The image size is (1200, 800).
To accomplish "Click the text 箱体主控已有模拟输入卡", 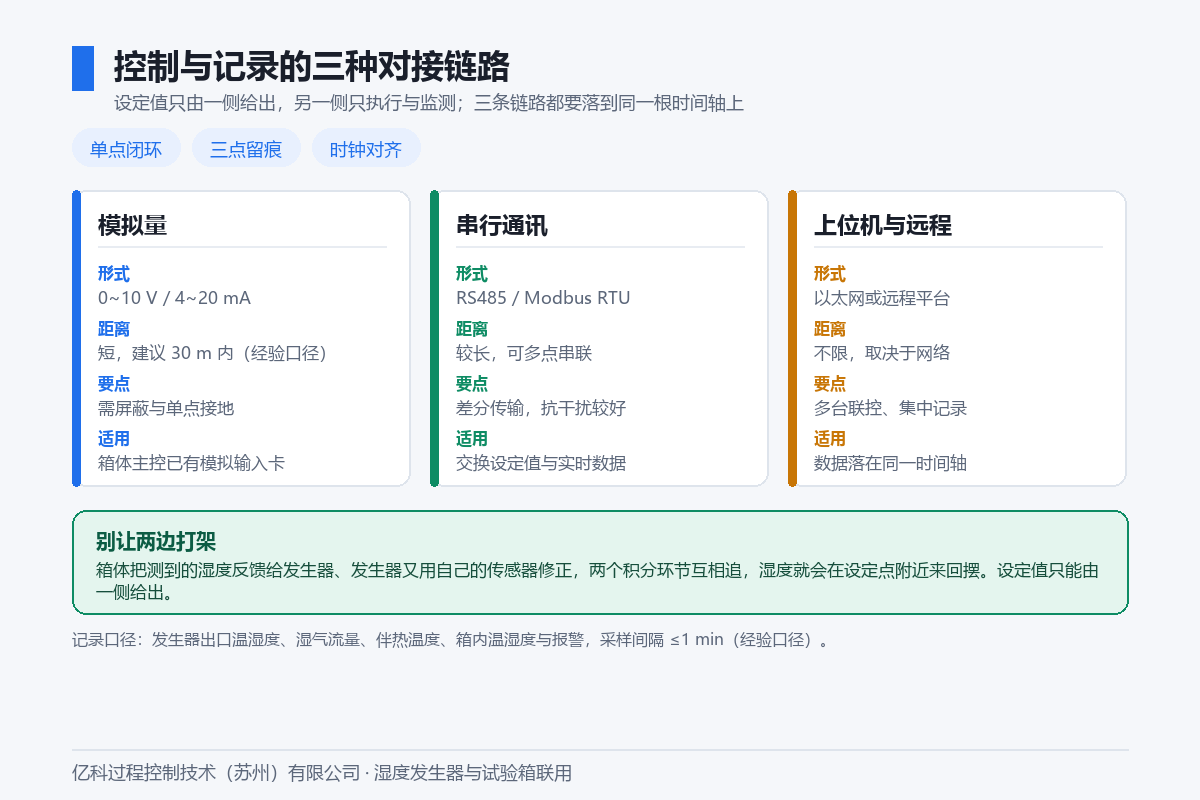I will click(191, 463).
